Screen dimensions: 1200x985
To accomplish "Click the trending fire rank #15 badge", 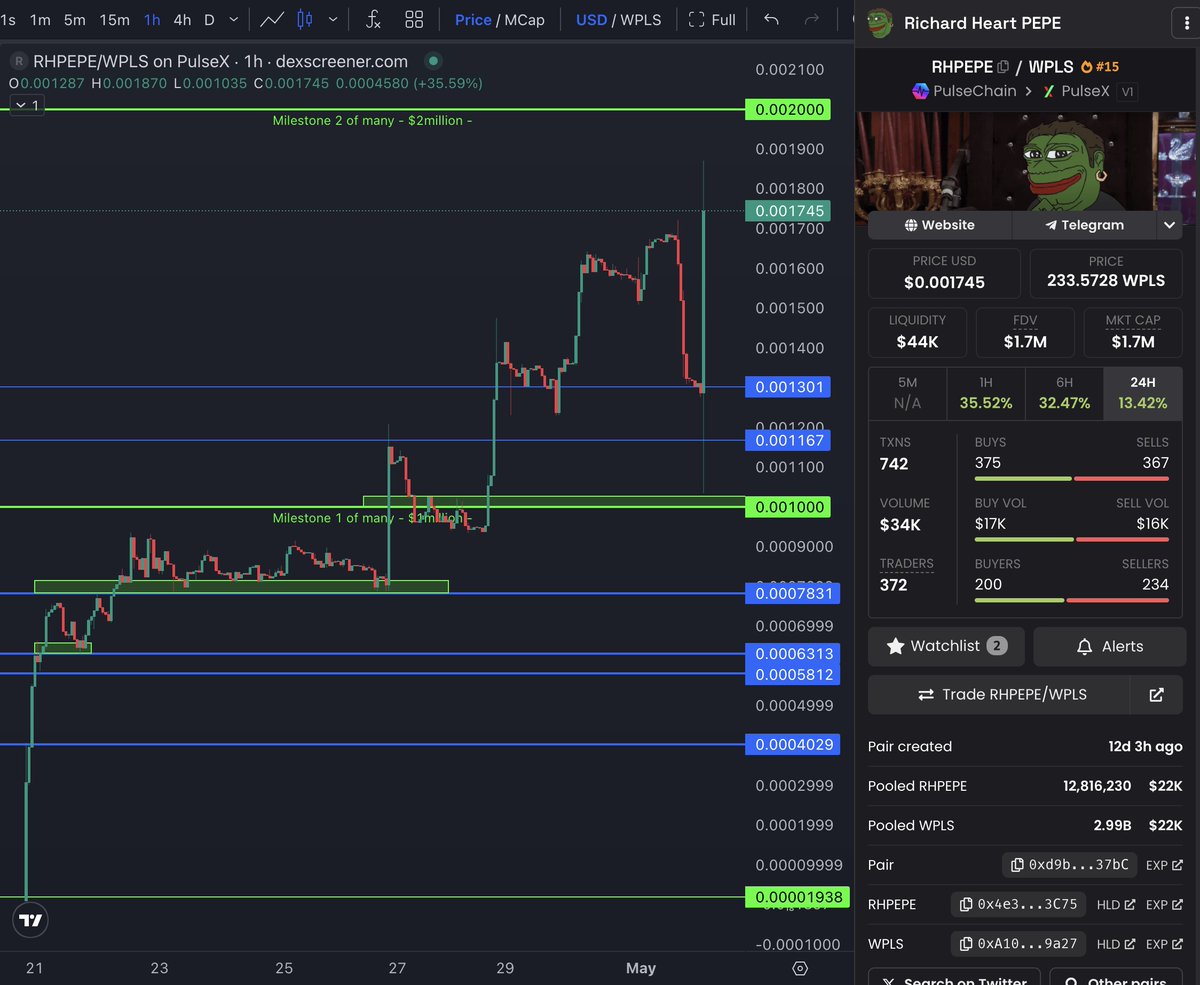I will pyautogui.click(x=1100, y=67).
